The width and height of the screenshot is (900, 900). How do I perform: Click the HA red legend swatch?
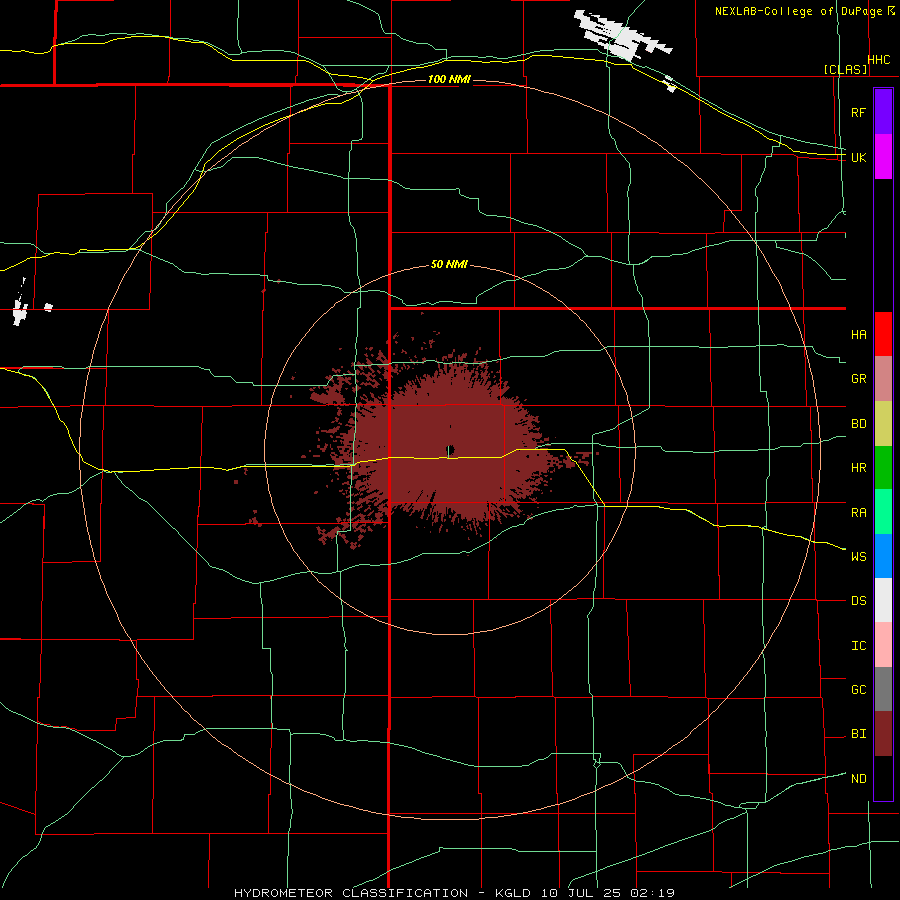coord(883,334)
